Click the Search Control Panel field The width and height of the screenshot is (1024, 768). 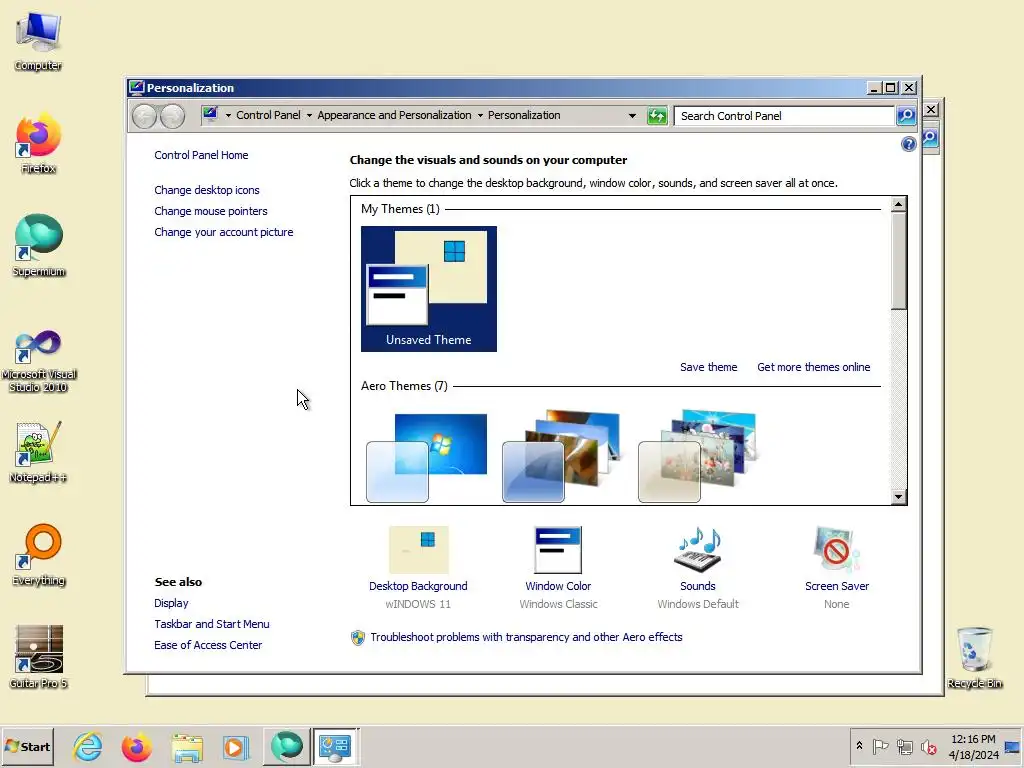tap(784, 116)
